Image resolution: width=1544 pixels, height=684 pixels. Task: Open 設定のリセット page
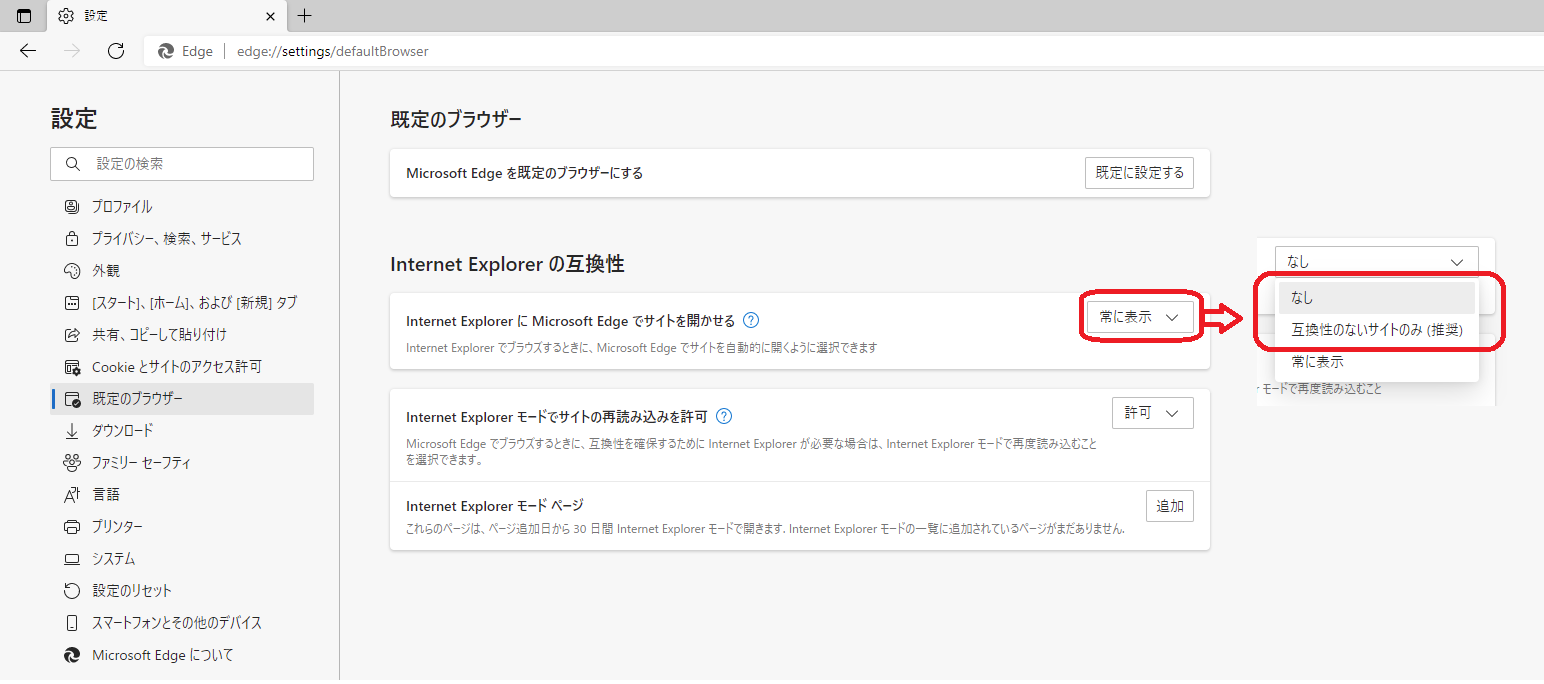pyautogui.click(x=182, y=591)
